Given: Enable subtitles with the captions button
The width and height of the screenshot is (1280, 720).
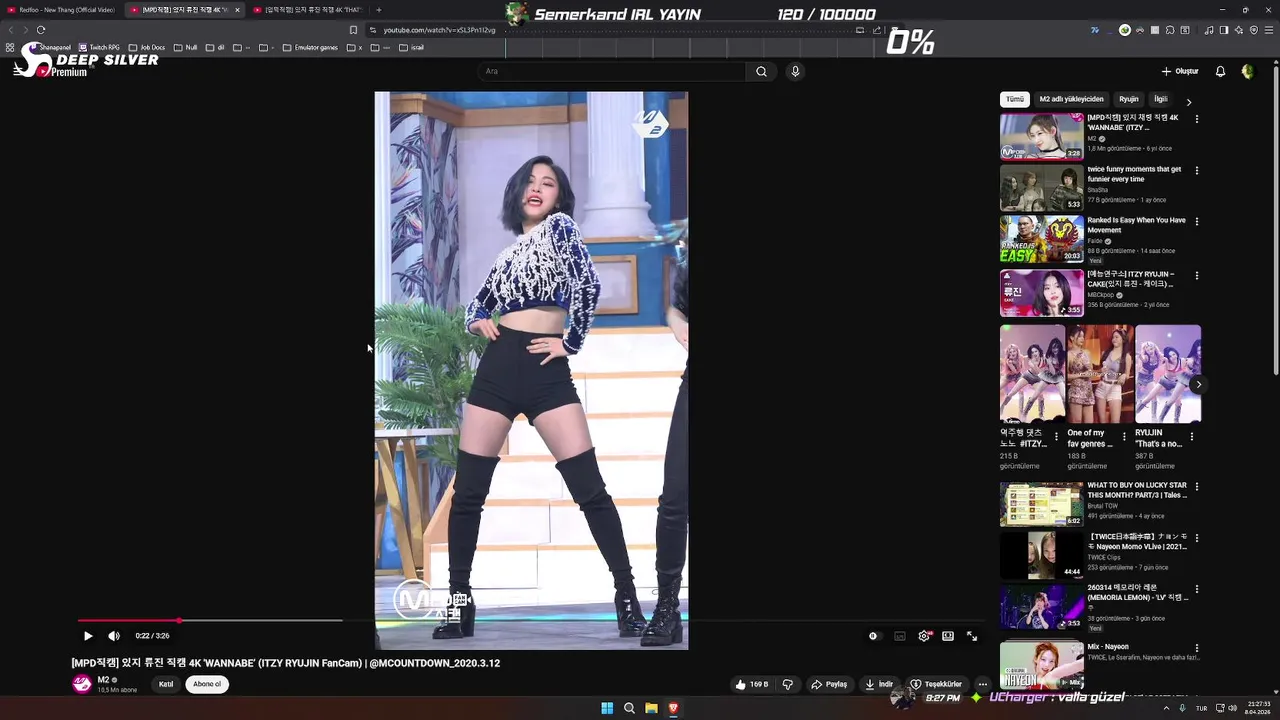Looking at the screenshot, I should coord(900,636).
